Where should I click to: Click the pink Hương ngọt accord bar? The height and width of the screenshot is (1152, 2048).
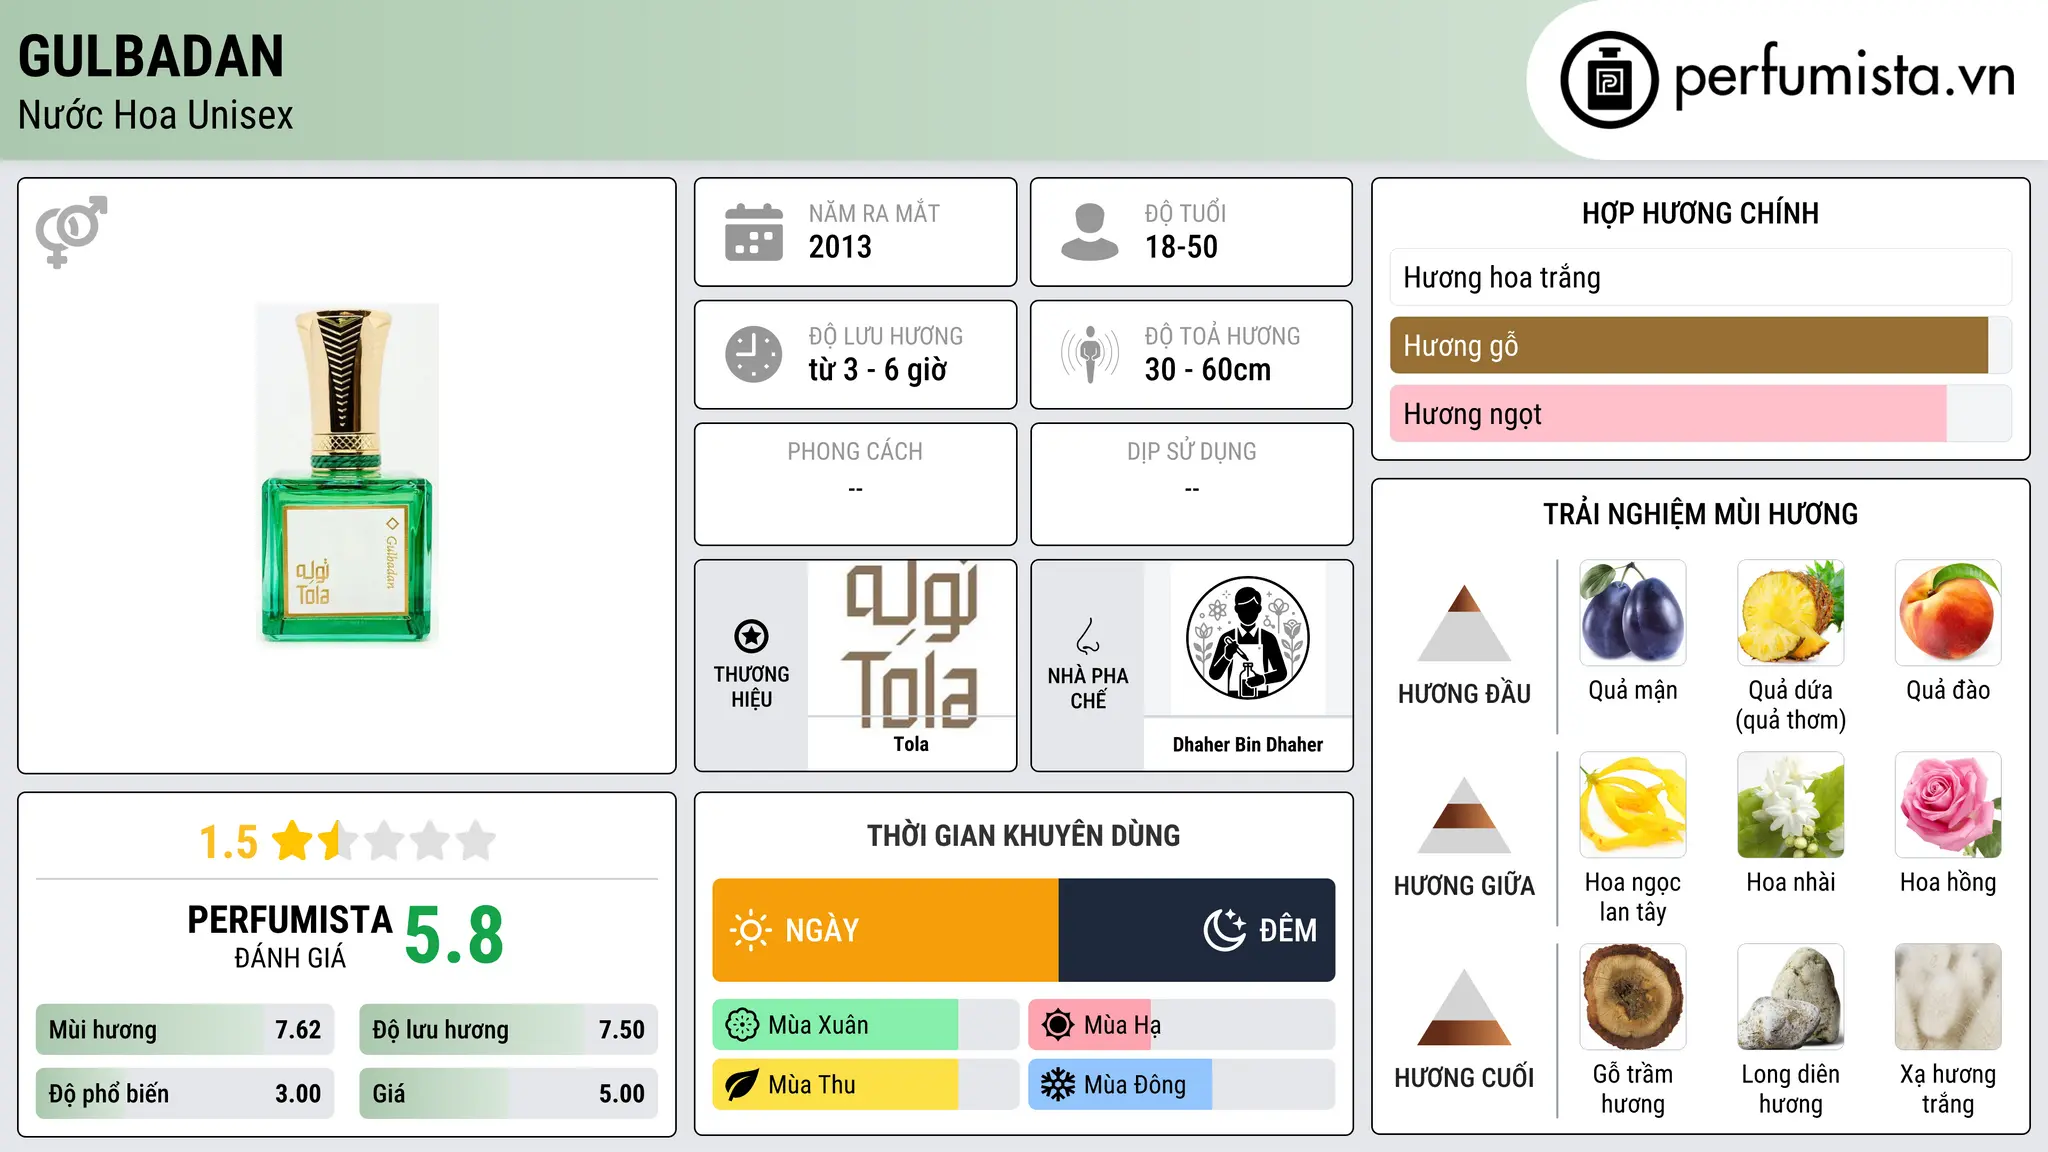pyautogui.click(x=1701, y=413)
